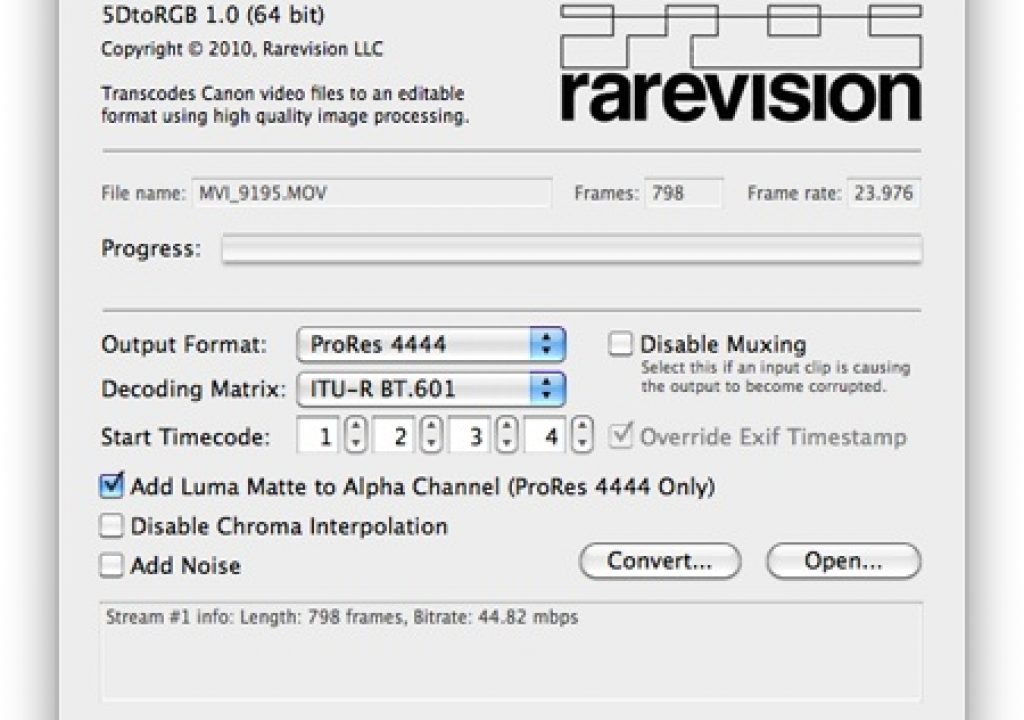Image resolution: width=1024 pixels, height=720 pixels.
Task: Click the minutes timecode field showing 2
Action: tap(394, 436)
